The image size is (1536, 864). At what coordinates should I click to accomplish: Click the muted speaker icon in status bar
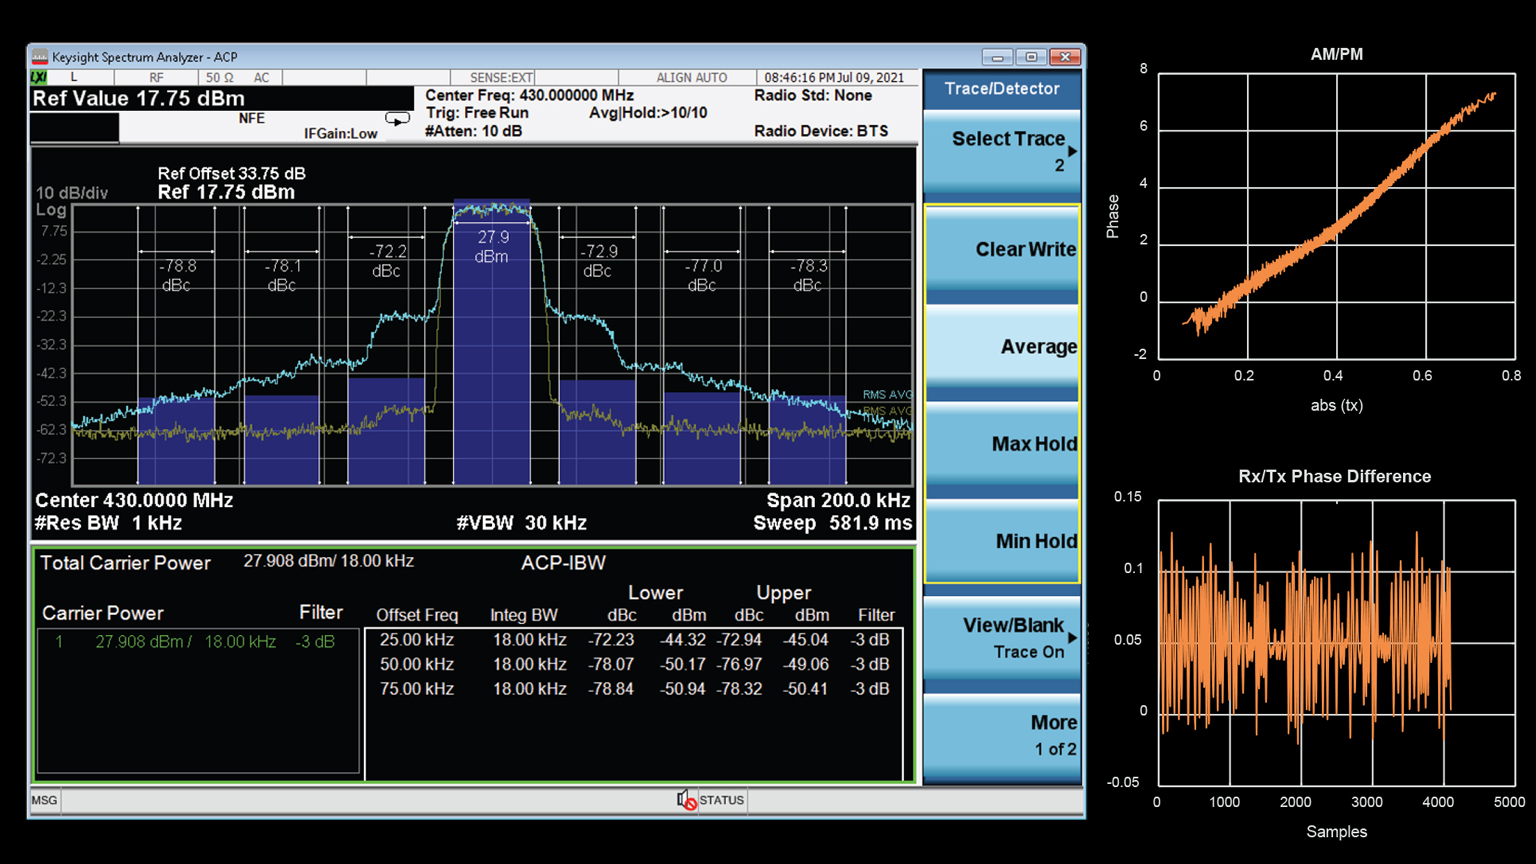pos(686,800)
